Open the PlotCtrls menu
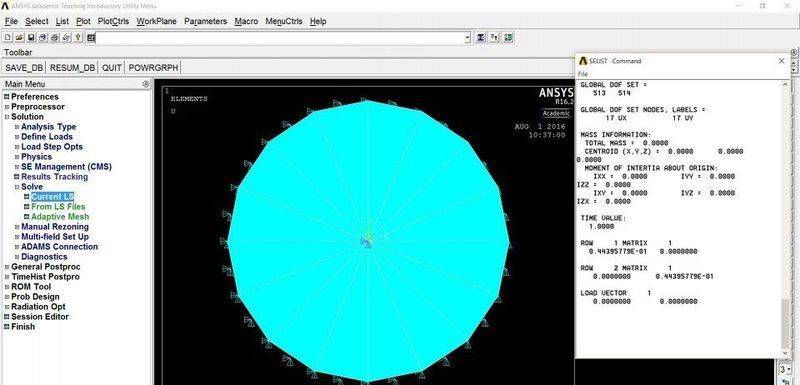This screenshot has height=385, width=800. pyautogui.click(x=113, y=21)
